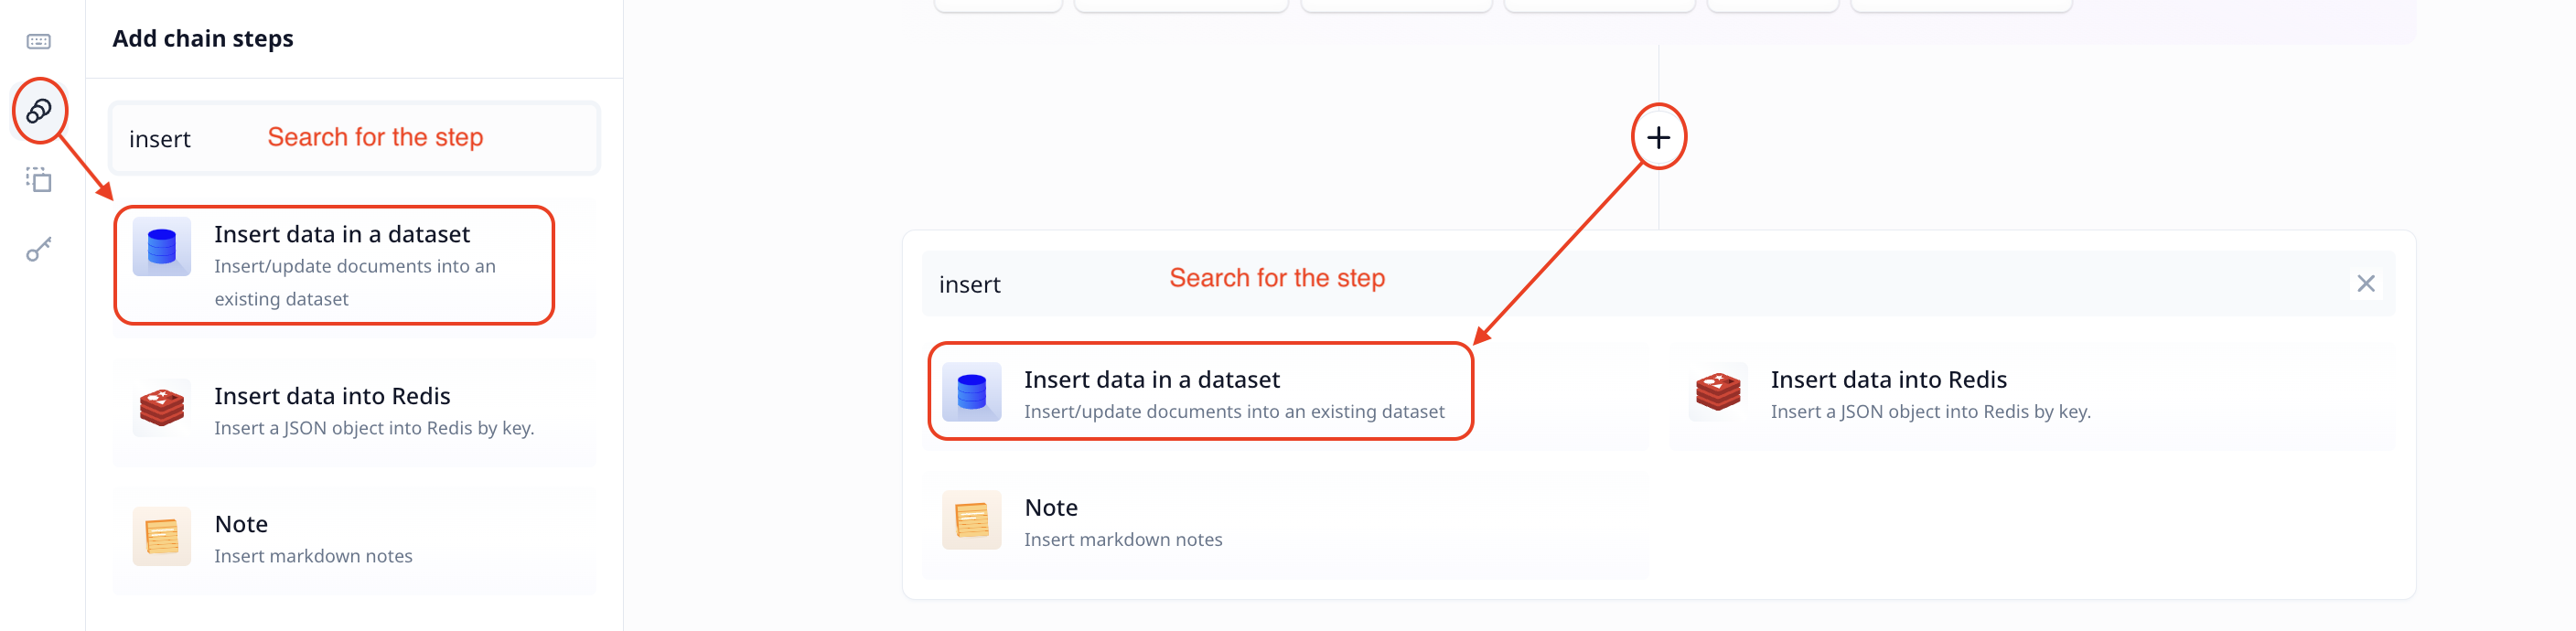Choose Note markdown step in popup
This screenshot has height=631, width=2576.
[1285, 523]
